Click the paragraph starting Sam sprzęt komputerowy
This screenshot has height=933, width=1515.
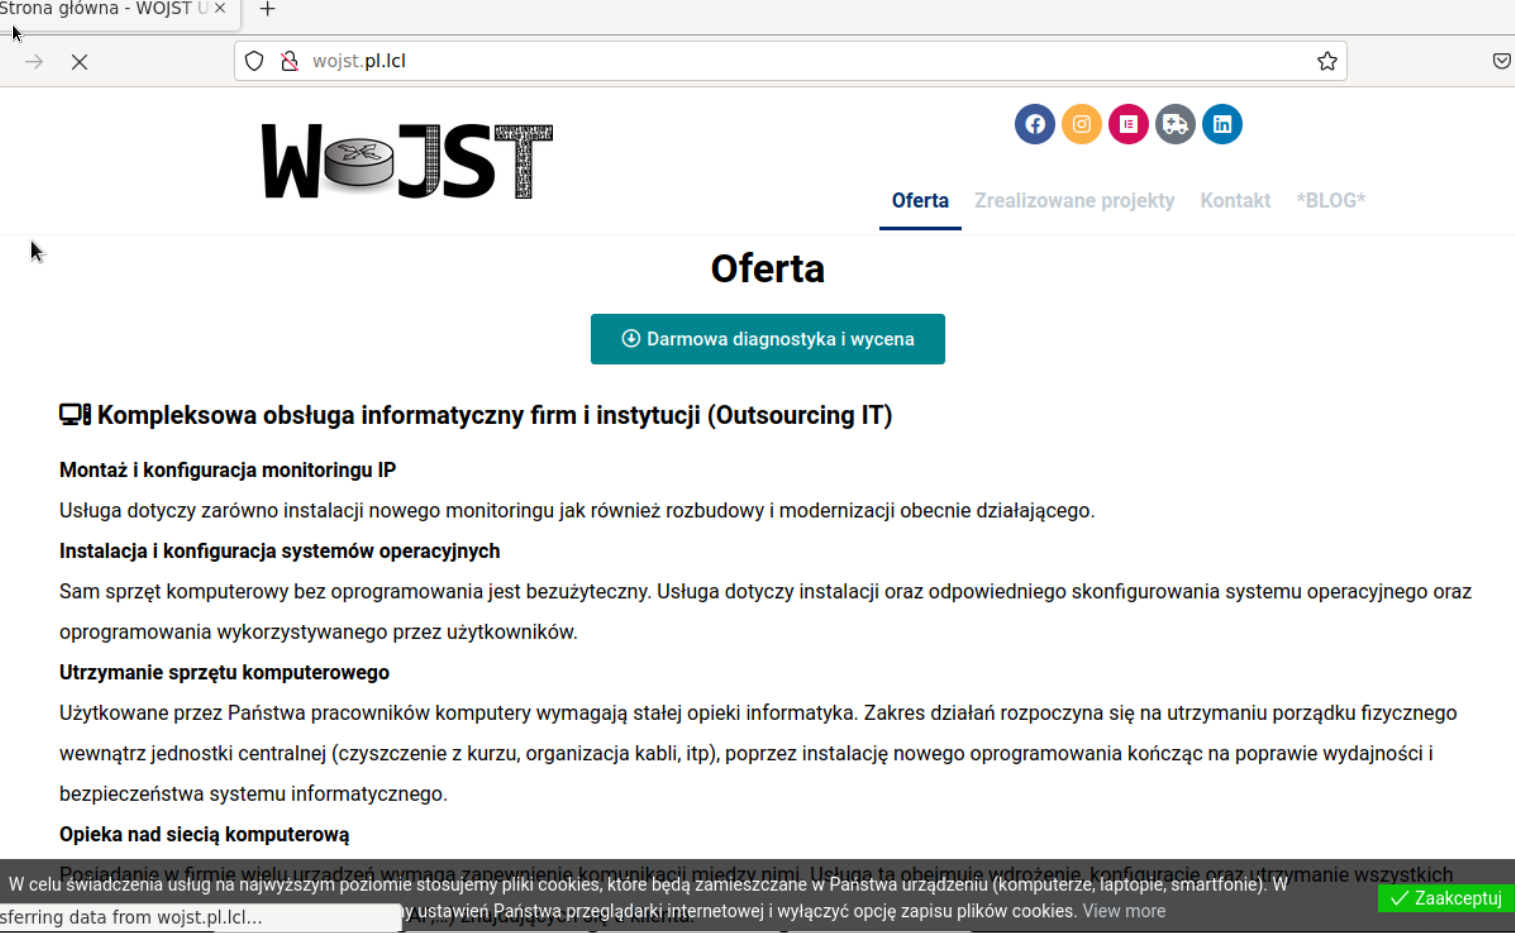765,612
